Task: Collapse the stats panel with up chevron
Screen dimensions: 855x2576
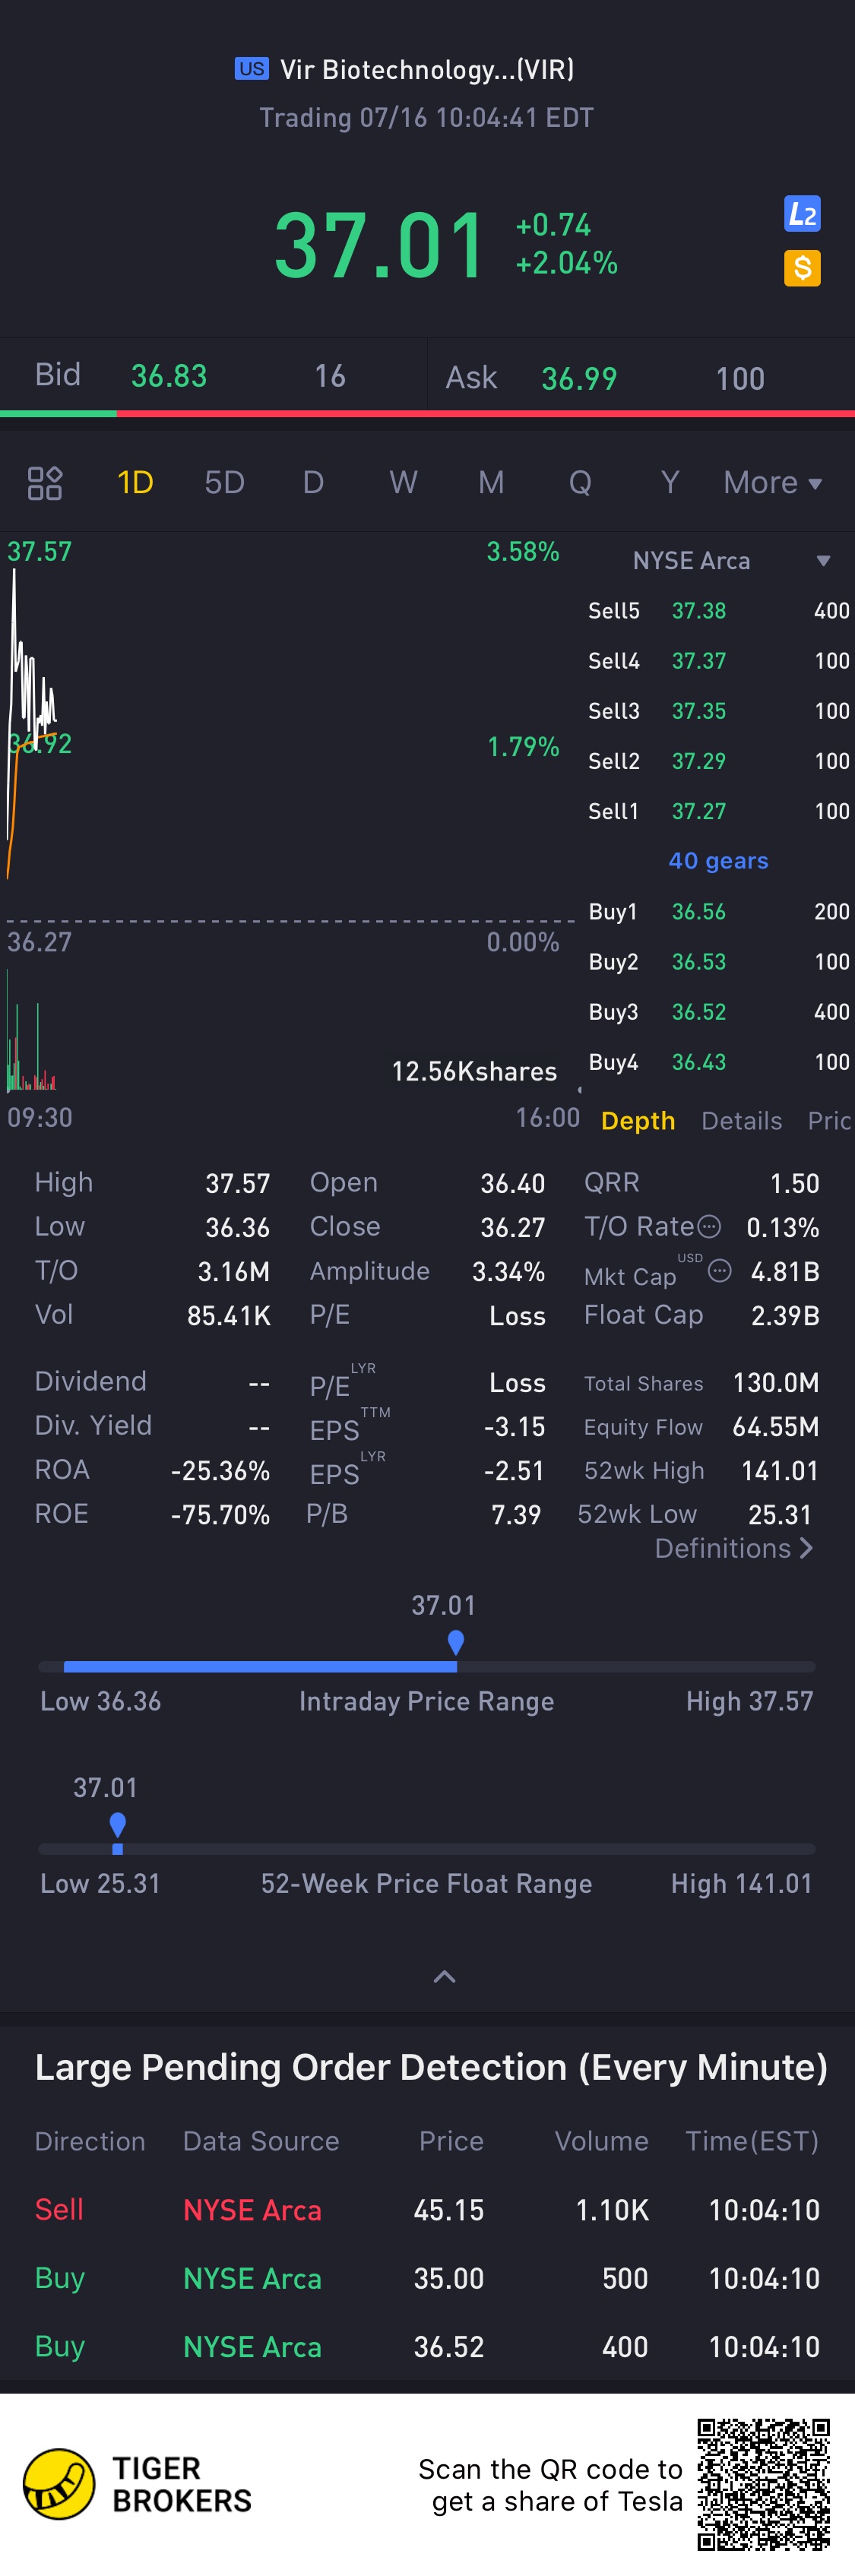Action: (x=444, y=1976)
